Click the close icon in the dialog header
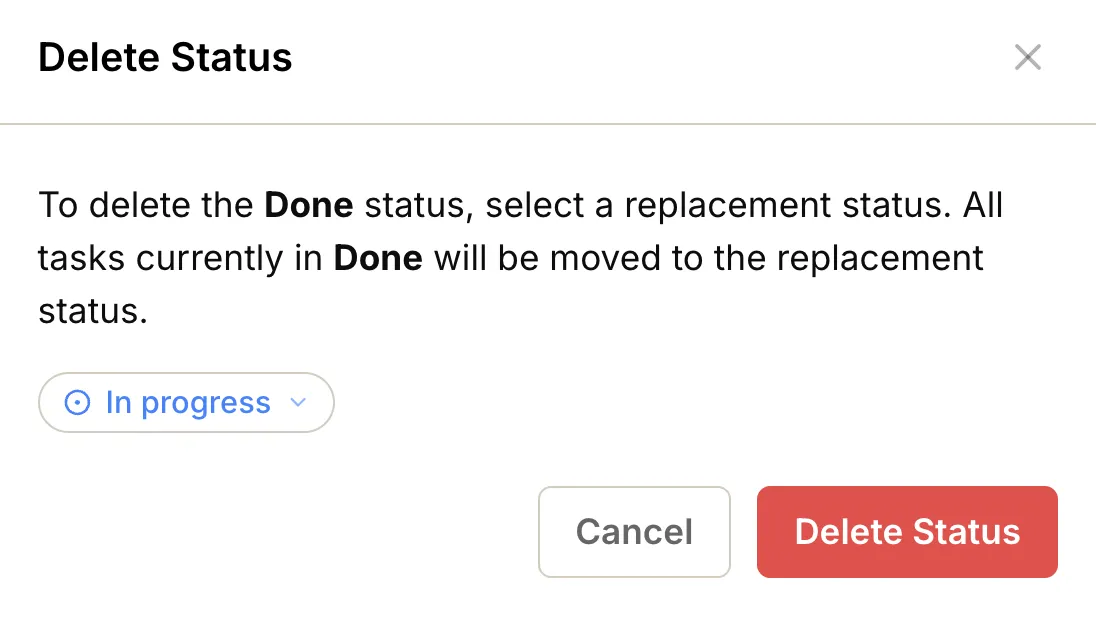The image size is (1096, 622). tap(1028, 57)
